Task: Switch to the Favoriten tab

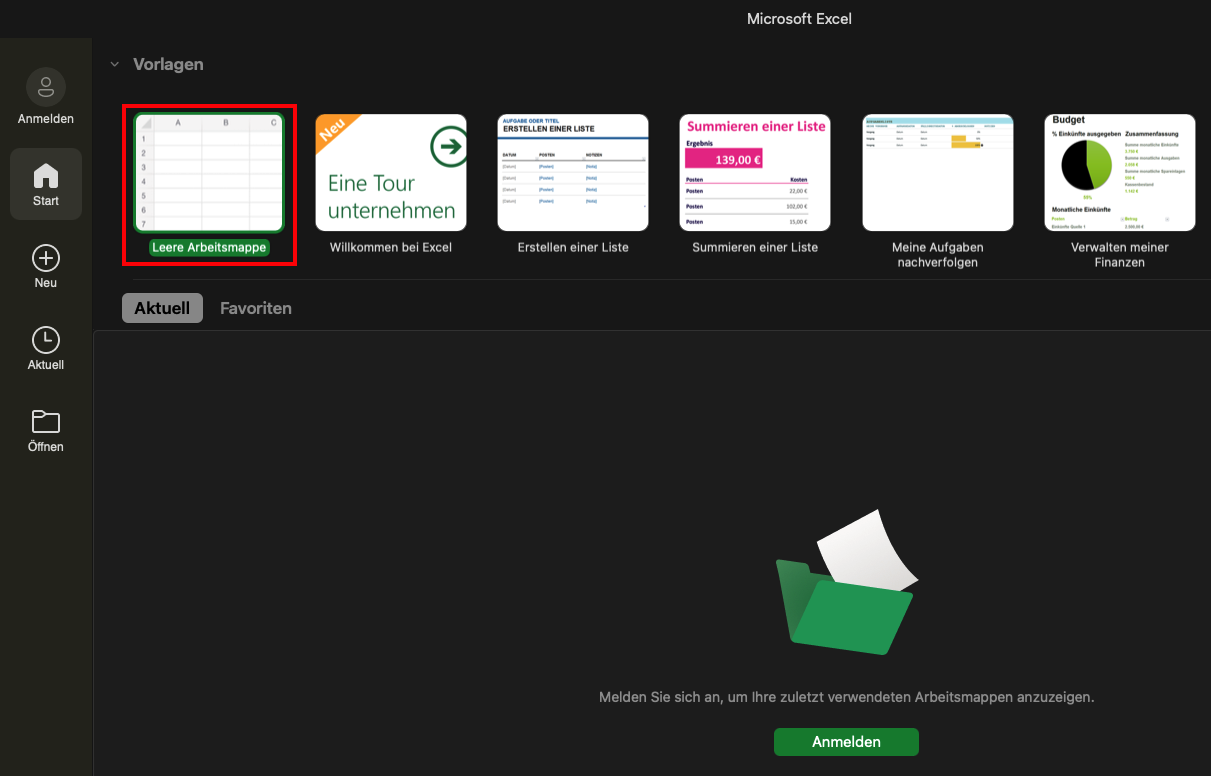Action: point(256,308)
